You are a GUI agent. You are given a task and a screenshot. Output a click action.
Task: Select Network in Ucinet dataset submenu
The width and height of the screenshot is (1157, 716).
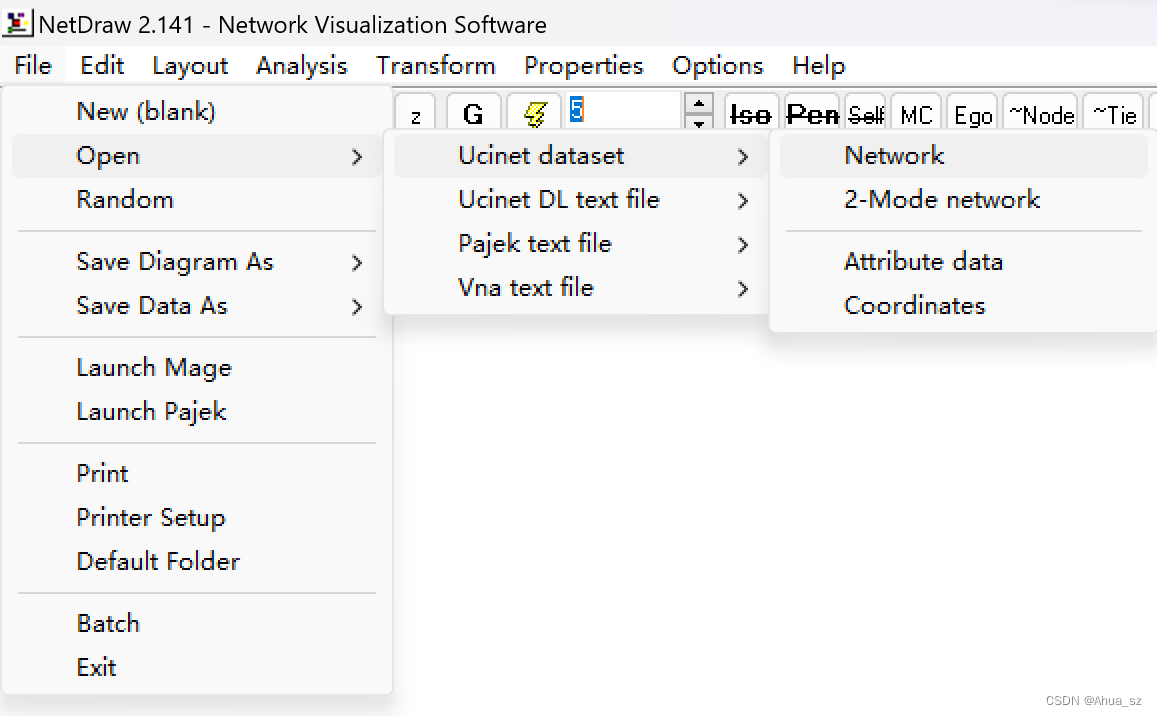click(x=964, y=156)
